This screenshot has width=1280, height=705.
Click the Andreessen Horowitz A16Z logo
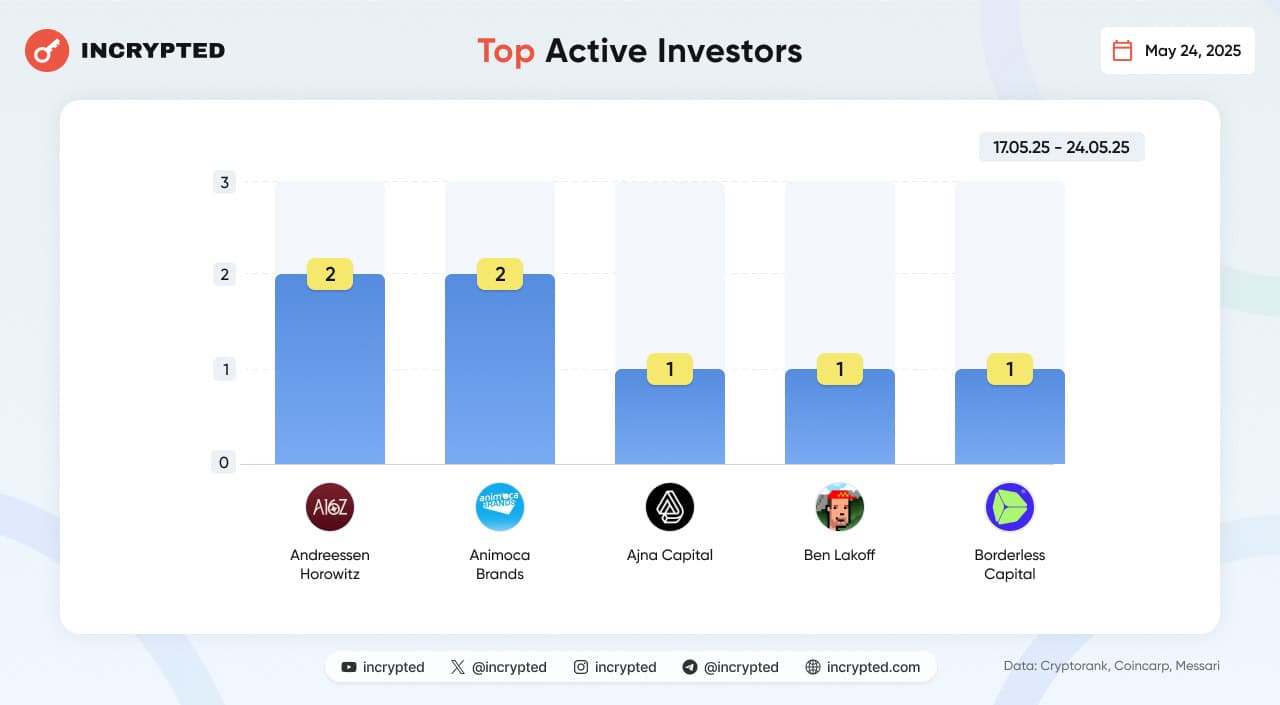click(330, 507)
